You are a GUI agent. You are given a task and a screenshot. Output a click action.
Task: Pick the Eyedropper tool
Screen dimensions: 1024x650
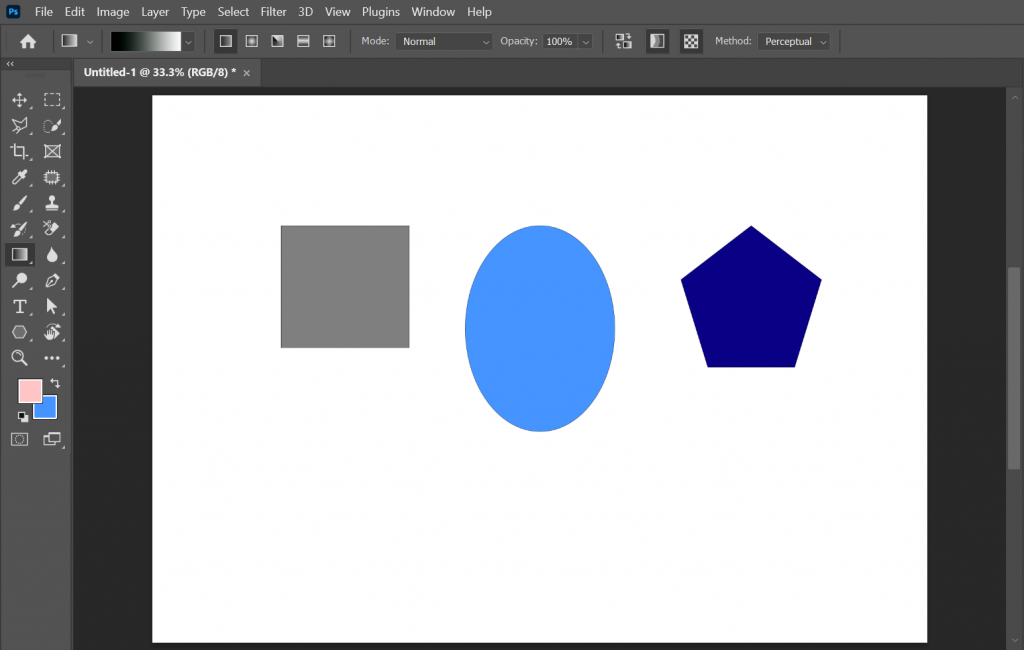pos(20,177)
